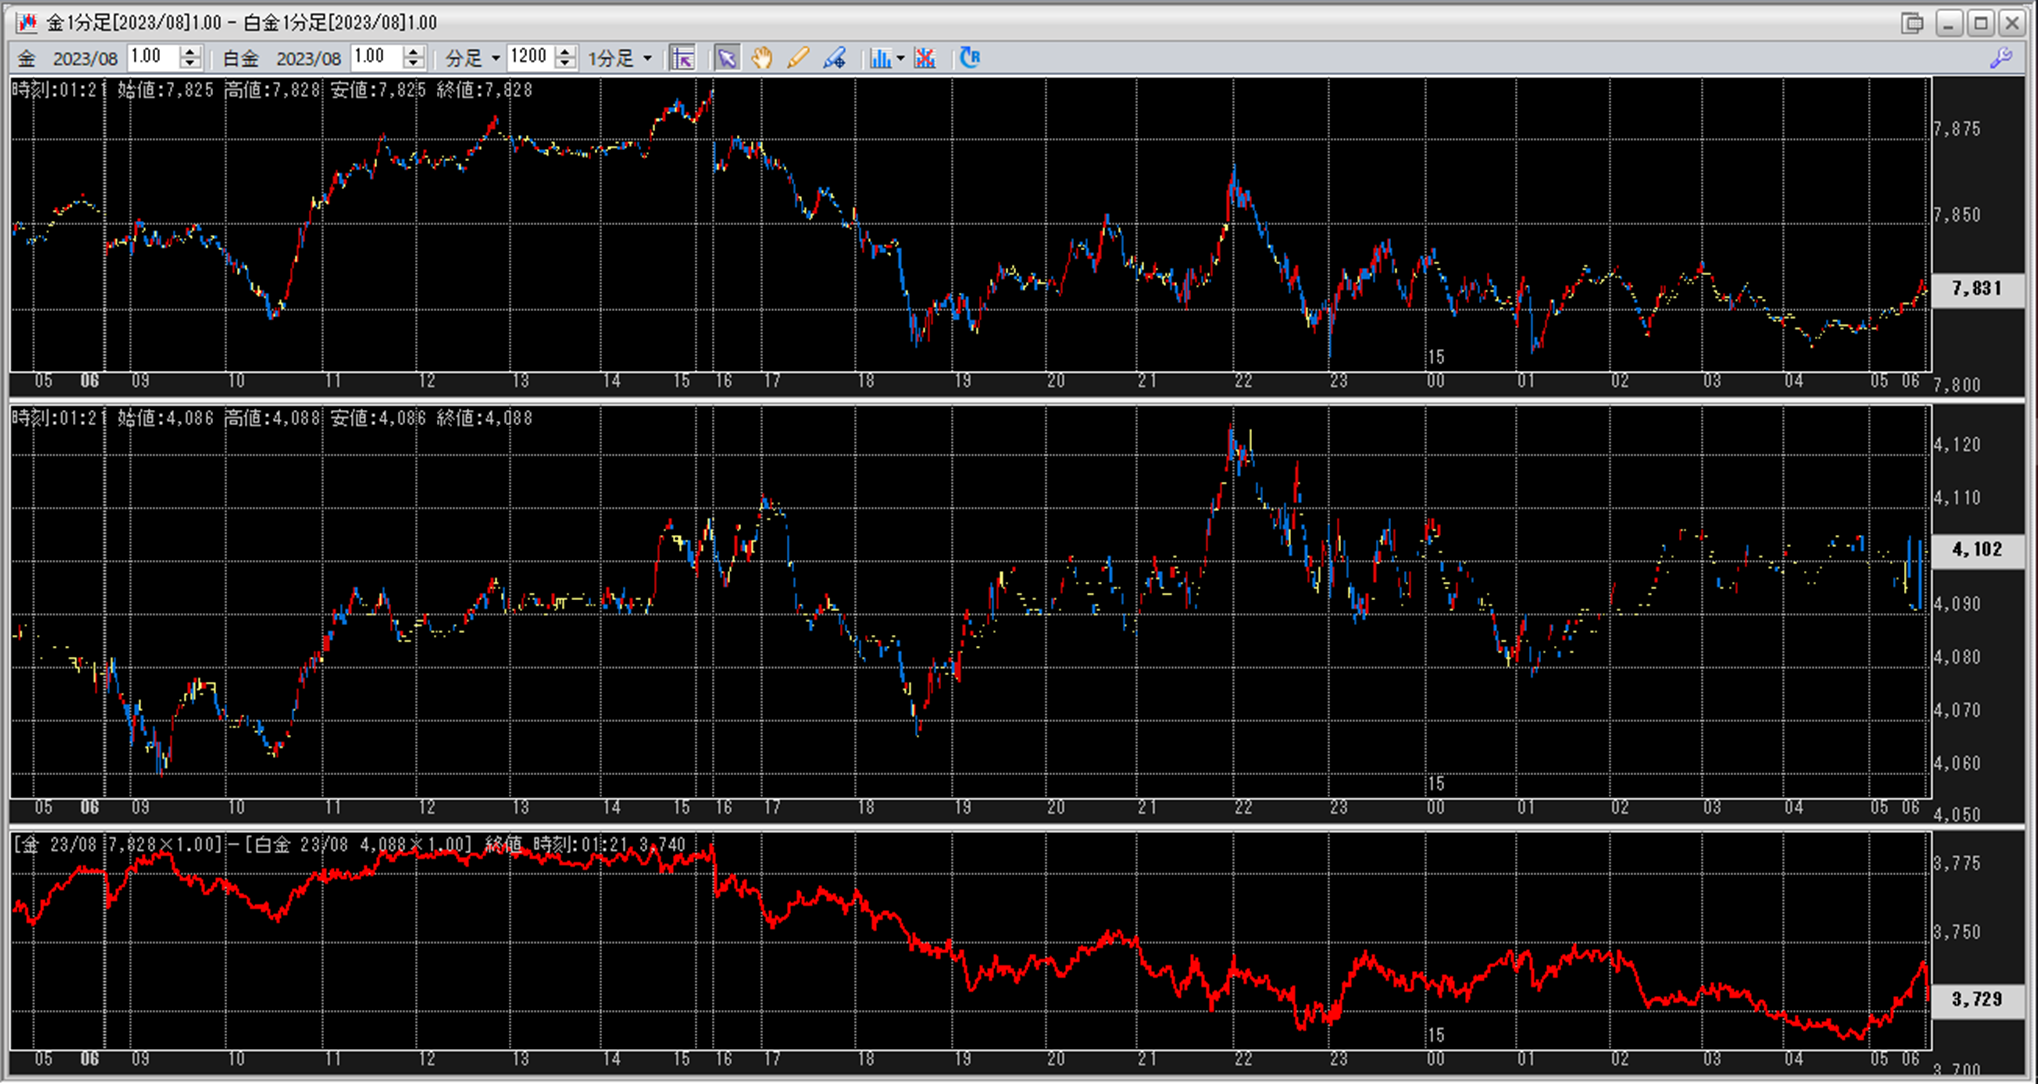Open the bar chart indicator icon

pos(879,58)
